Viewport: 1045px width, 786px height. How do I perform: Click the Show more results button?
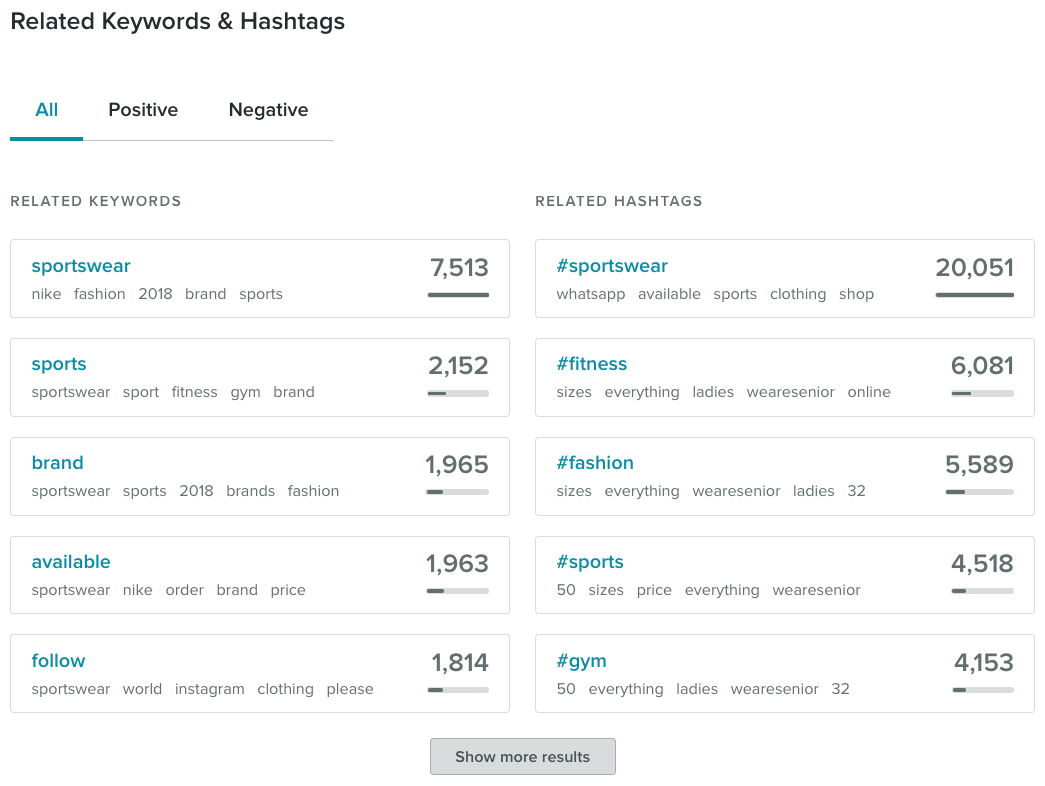[522, 757]
